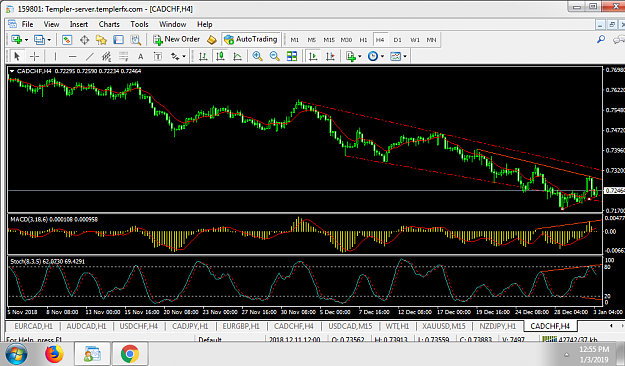Viewport: 625px width, 366px height.
Task: Click the Default profile in status bar
Action: click(x=210, y=340)
